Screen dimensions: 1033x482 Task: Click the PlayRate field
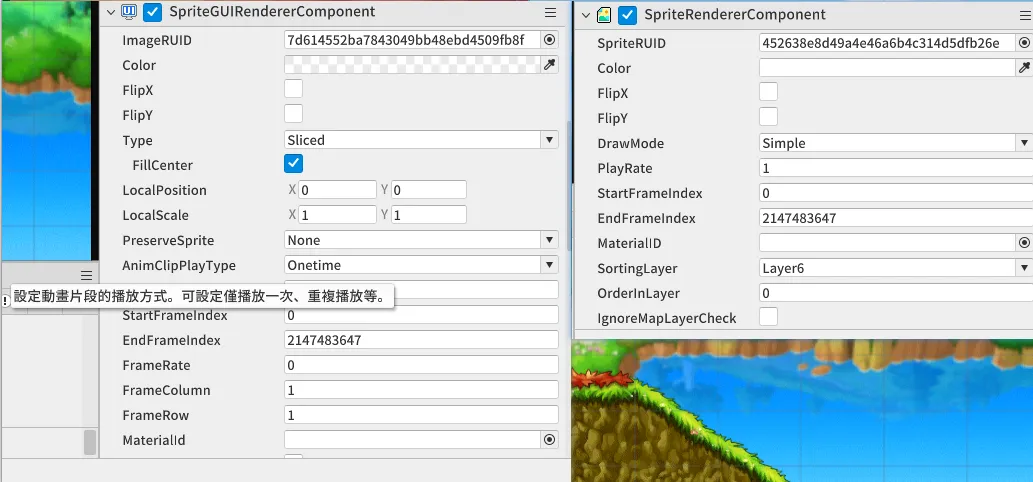click(896, 168)
